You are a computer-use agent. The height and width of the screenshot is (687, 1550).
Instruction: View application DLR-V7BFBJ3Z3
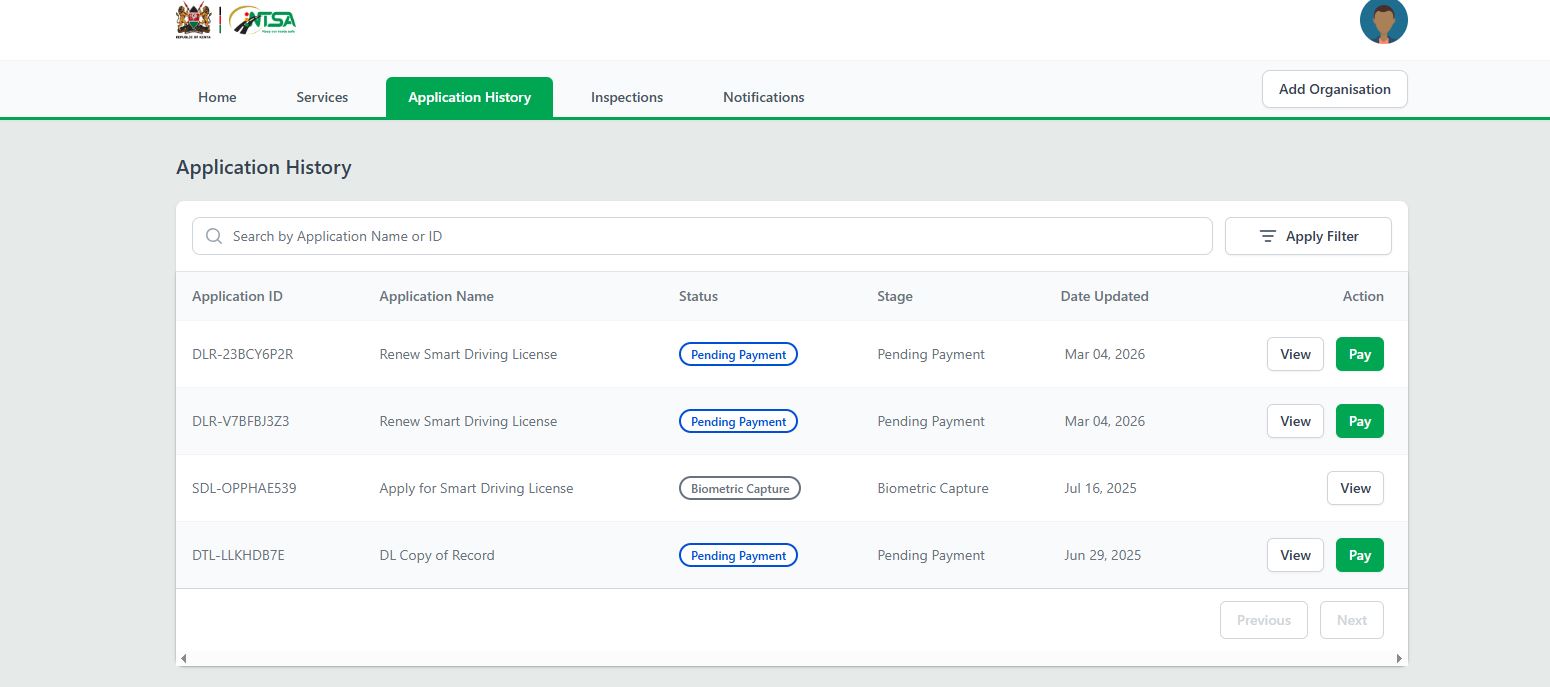point(1295,421)
